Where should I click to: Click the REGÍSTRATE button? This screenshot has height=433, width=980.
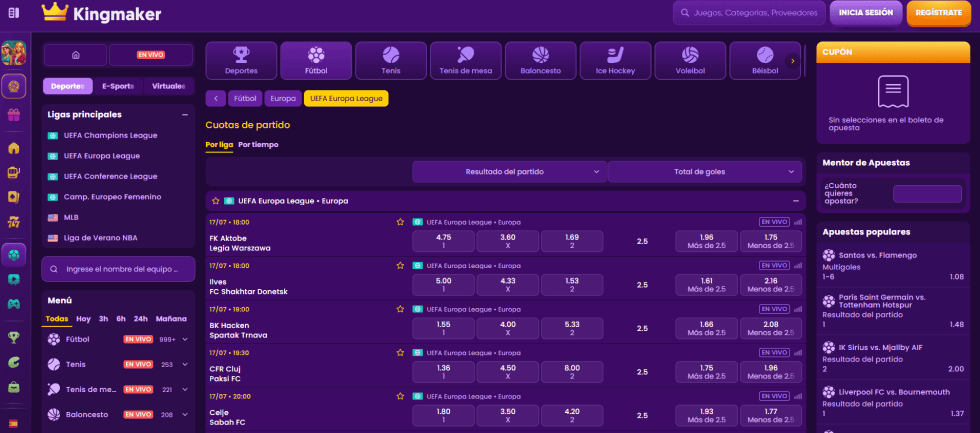(x=938, y=13)
